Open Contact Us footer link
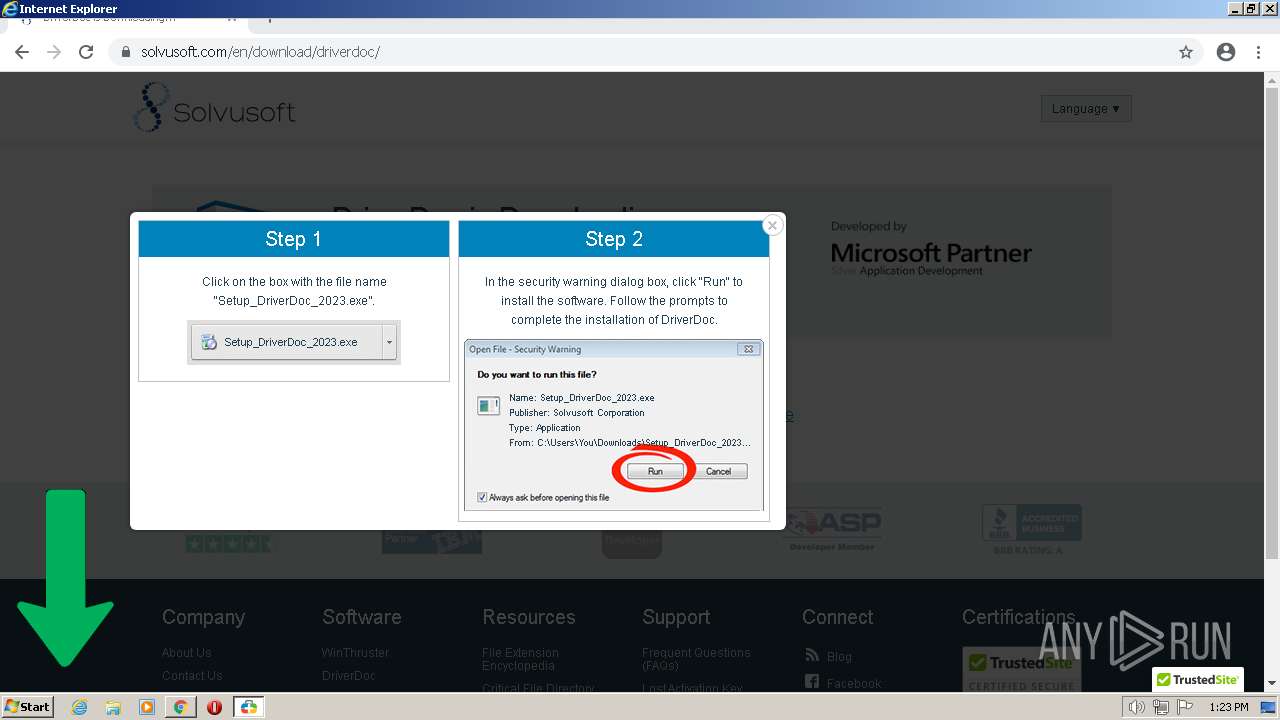The width and height of the screenshot is (1280, 720). point(192,675)
